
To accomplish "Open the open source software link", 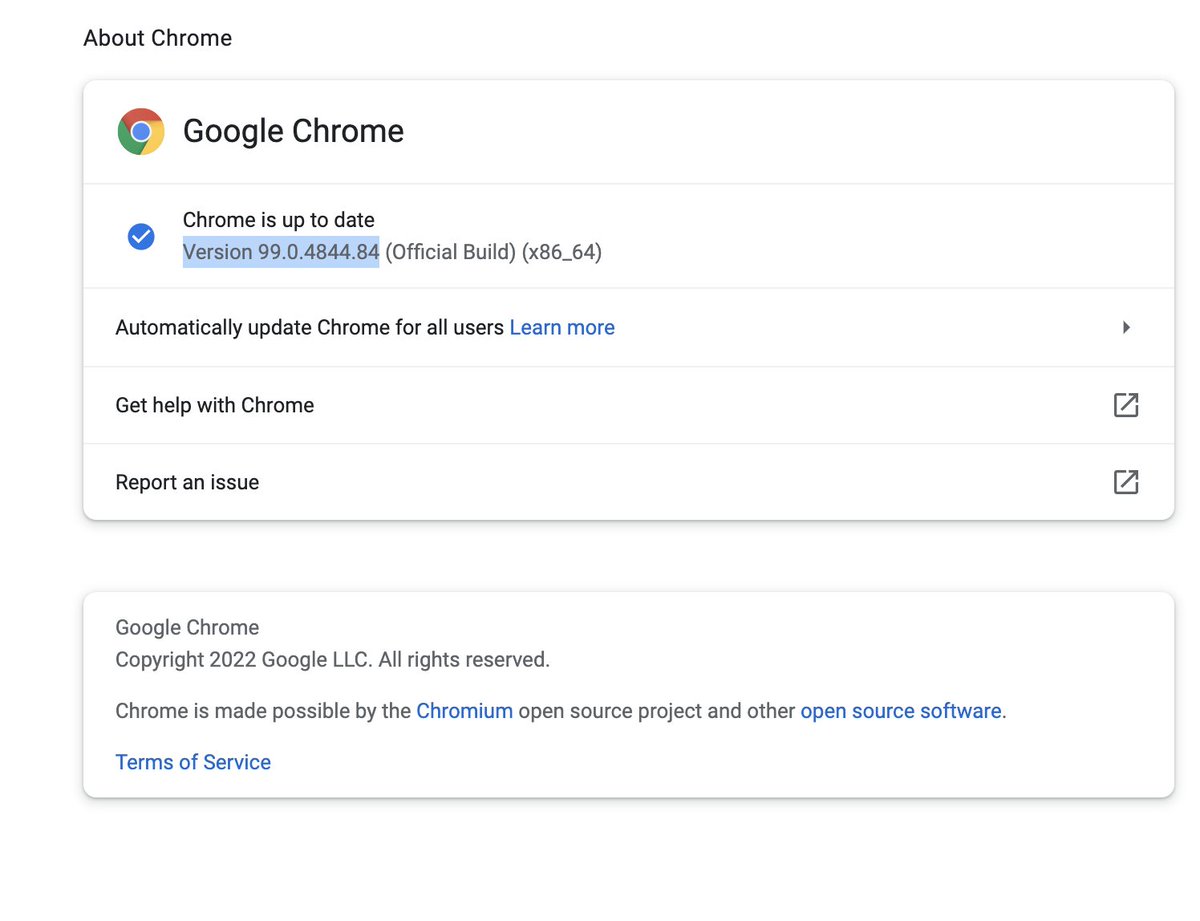I will [x=901, y=711].
